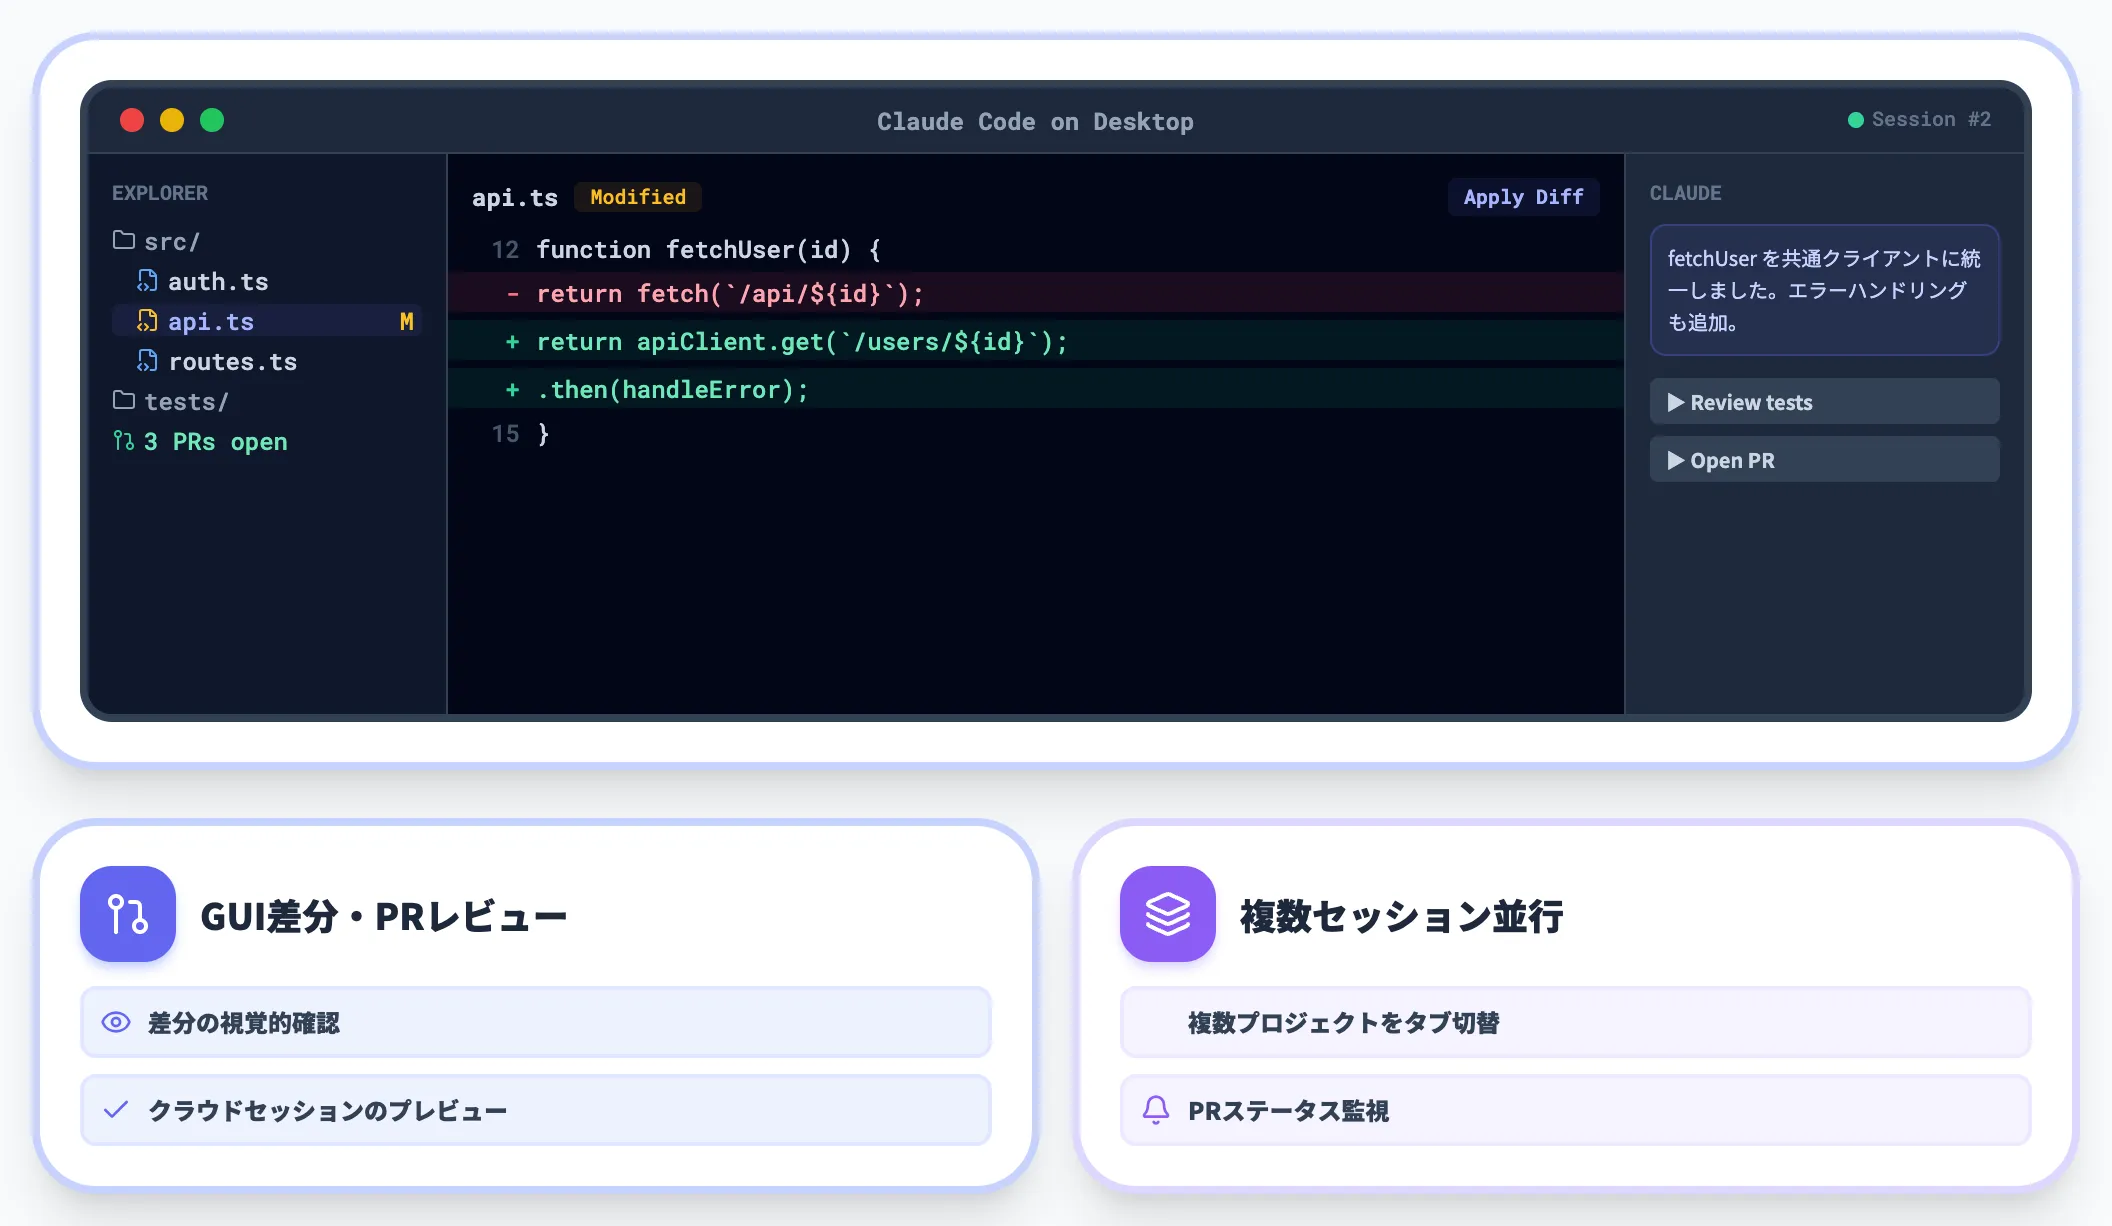
Task: Click line number 15 in the editor
Action: click(505, 433)
